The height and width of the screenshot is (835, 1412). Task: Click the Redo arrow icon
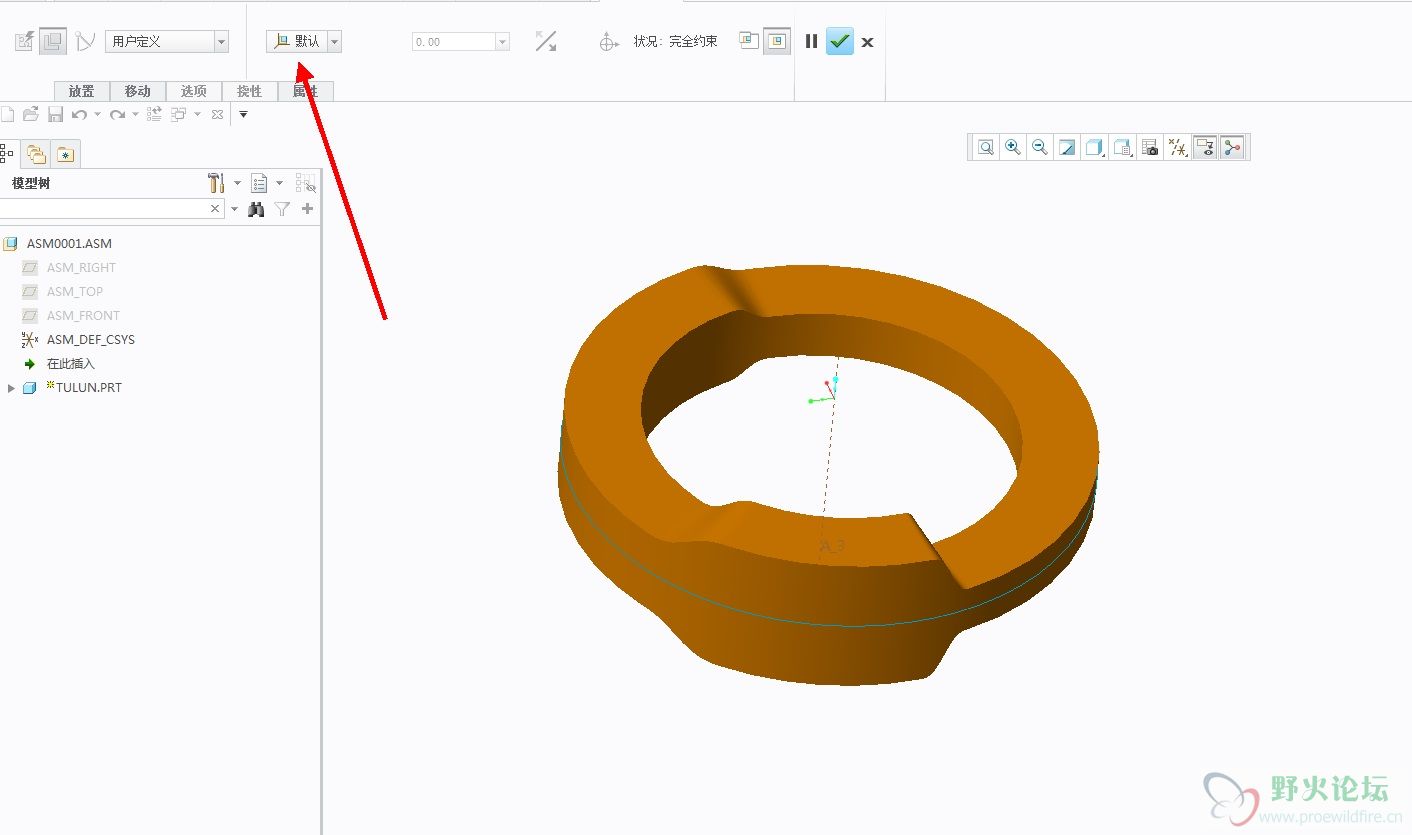click(117, 115)
